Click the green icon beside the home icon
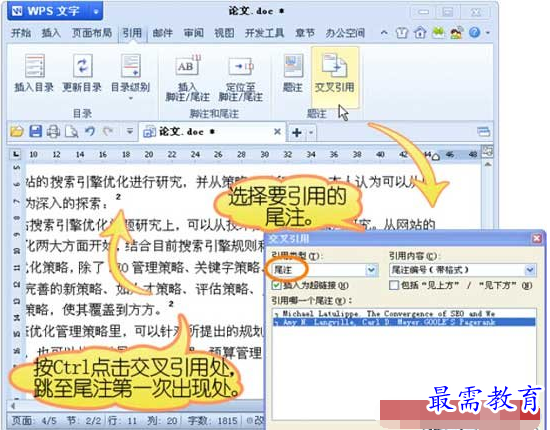 (438, 33)
